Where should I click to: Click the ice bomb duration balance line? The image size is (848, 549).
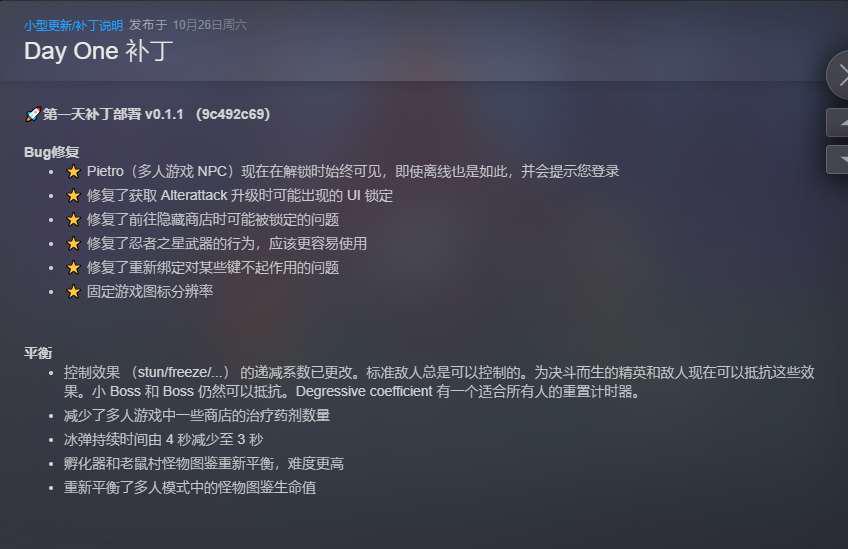pos(163,440)
